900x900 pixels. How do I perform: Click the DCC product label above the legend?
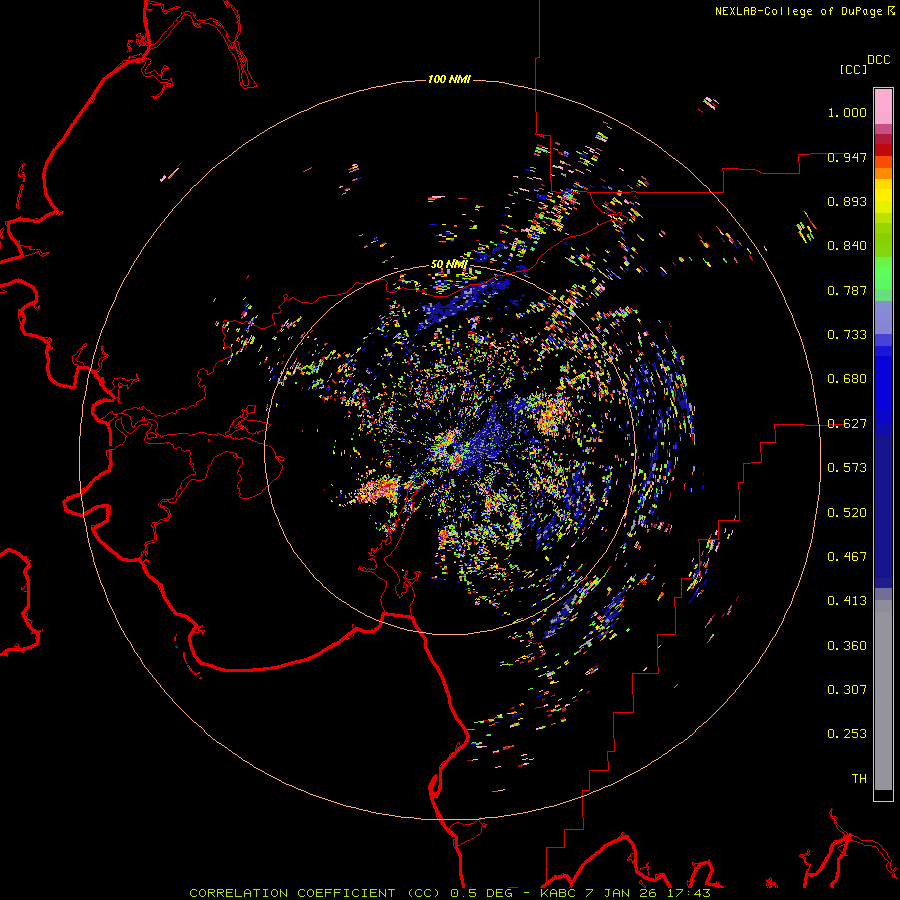point(878,60)
